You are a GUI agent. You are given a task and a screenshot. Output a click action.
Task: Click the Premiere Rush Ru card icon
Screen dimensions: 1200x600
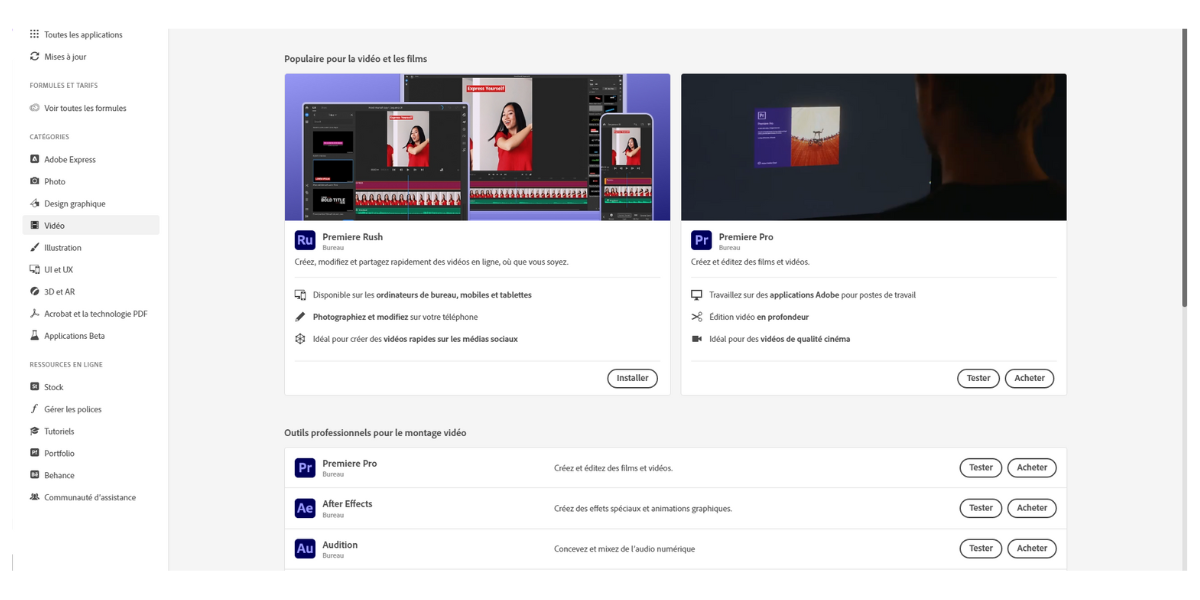pyautogui.click(x=305, y=240)
